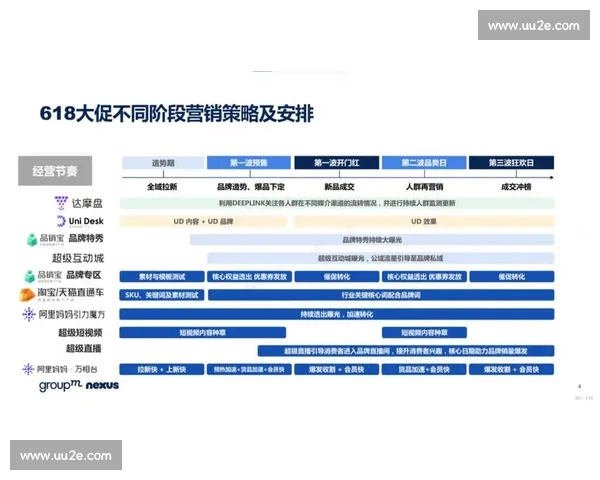The image size is (600, 480).
Task: Click the 预热加速+货品加速+会员快 block
Action: pos(249,369)
